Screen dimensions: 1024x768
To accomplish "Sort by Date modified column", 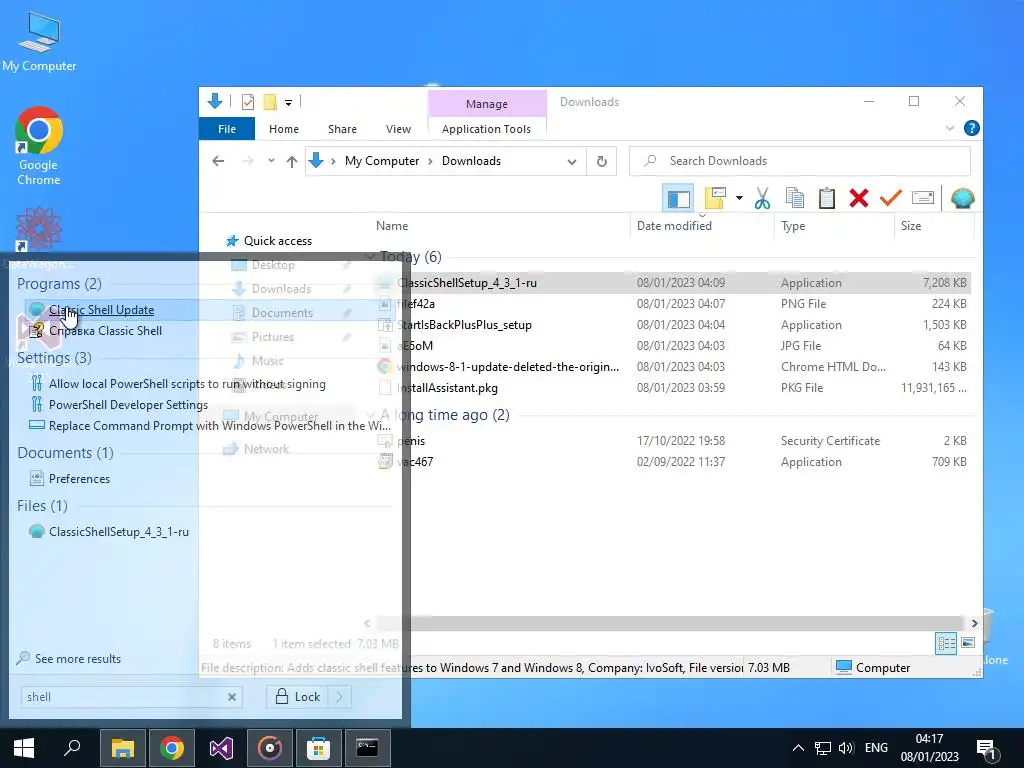I will (674, 226).
